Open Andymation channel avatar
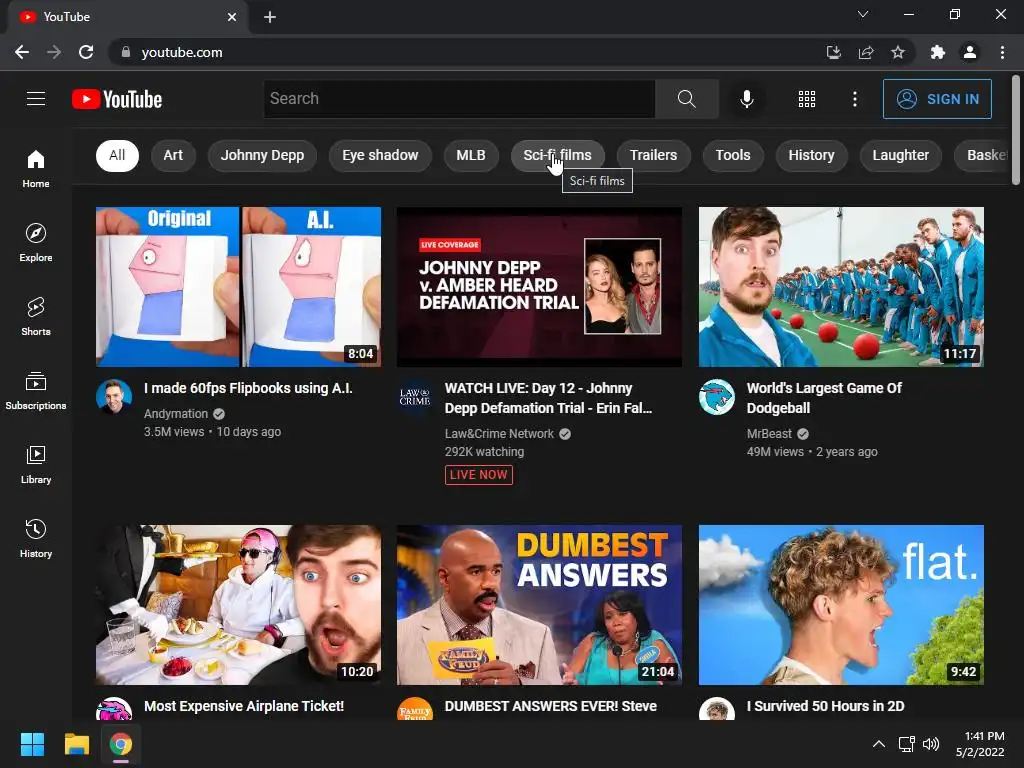Screen dimensions: 1024x768 point(114,396)
